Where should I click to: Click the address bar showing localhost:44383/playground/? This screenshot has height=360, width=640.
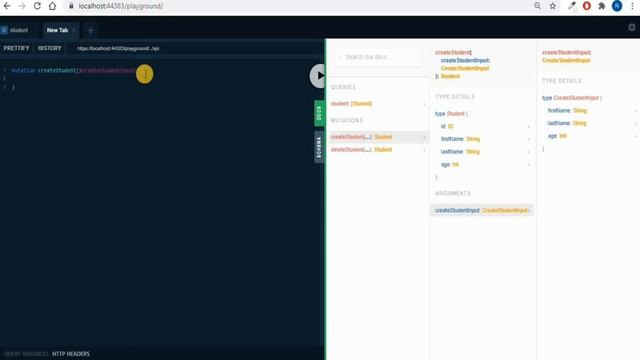120,6
